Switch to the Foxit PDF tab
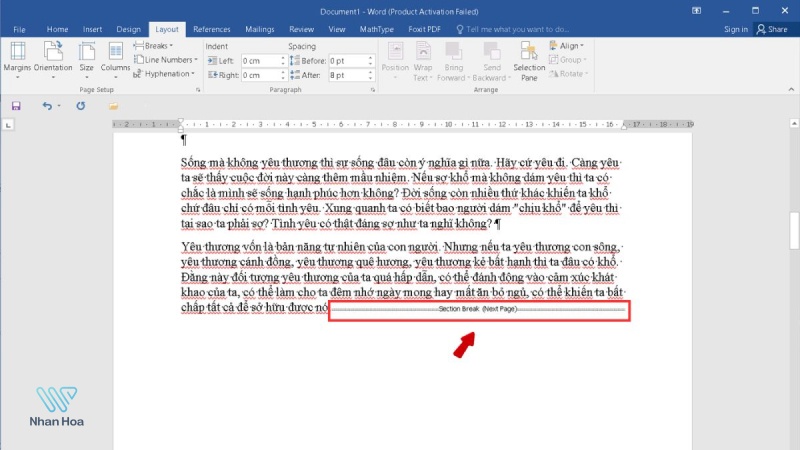This screenshot has height=450, width=800. 424,30
